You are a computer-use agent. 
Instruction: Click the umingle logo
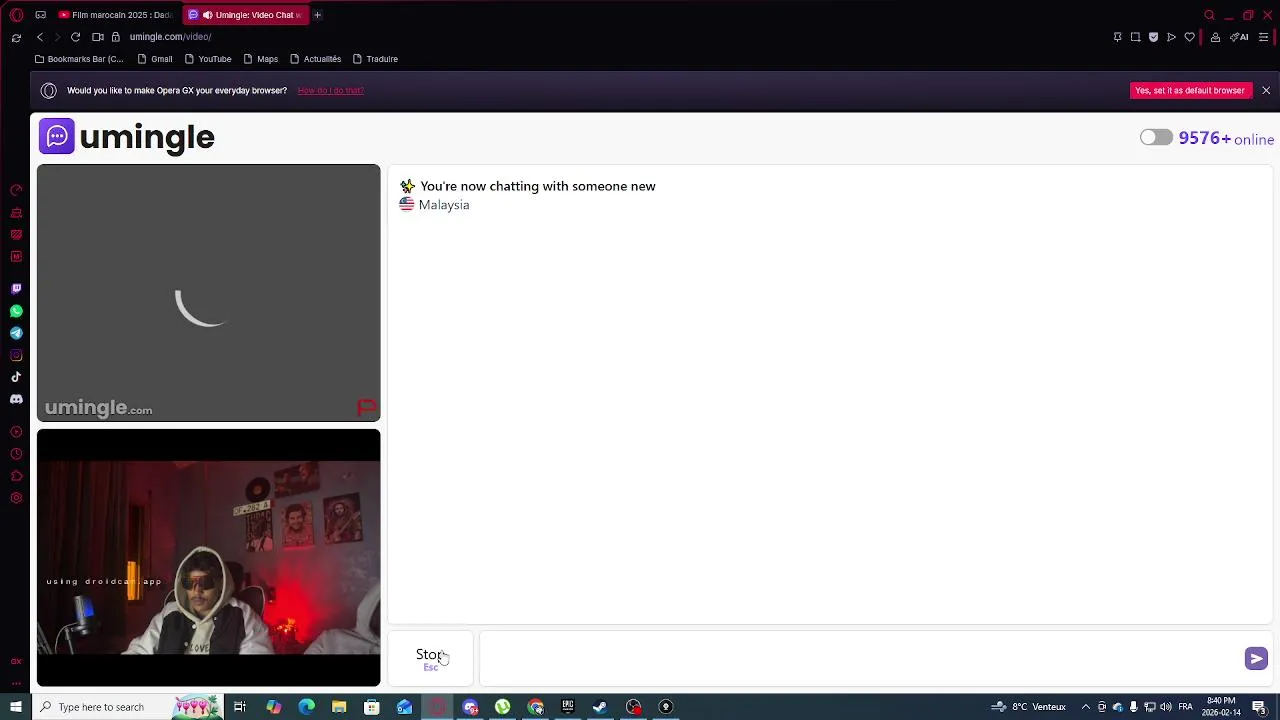pos(127,137)
